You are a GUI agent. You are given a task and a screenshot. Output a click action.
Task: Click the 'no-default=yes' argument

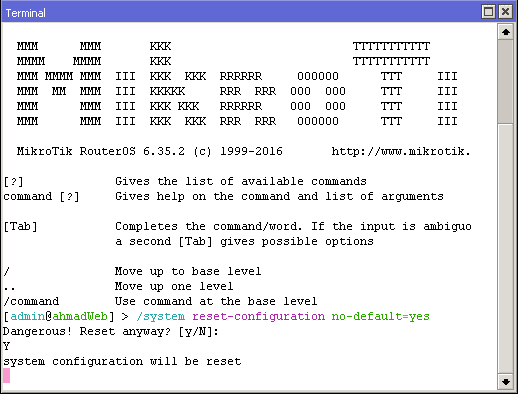[x=381, y=316]
